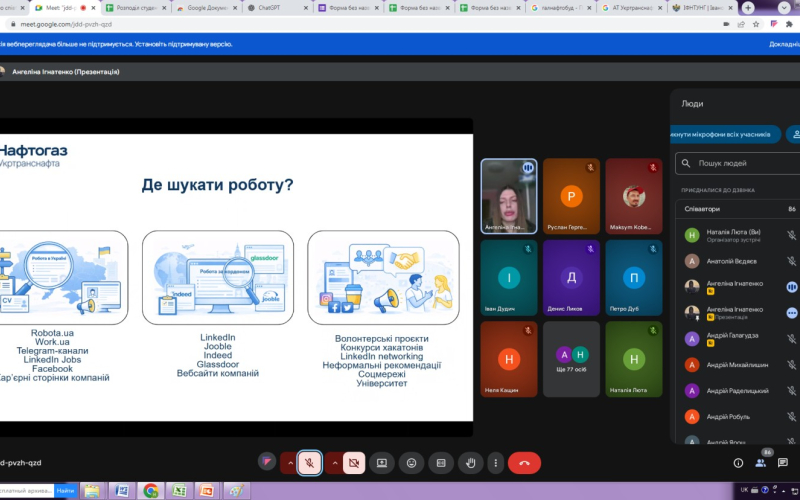Select Maksym Kobe's participant tile
Viewport: 800px width, 500px height.
point(634,196)
